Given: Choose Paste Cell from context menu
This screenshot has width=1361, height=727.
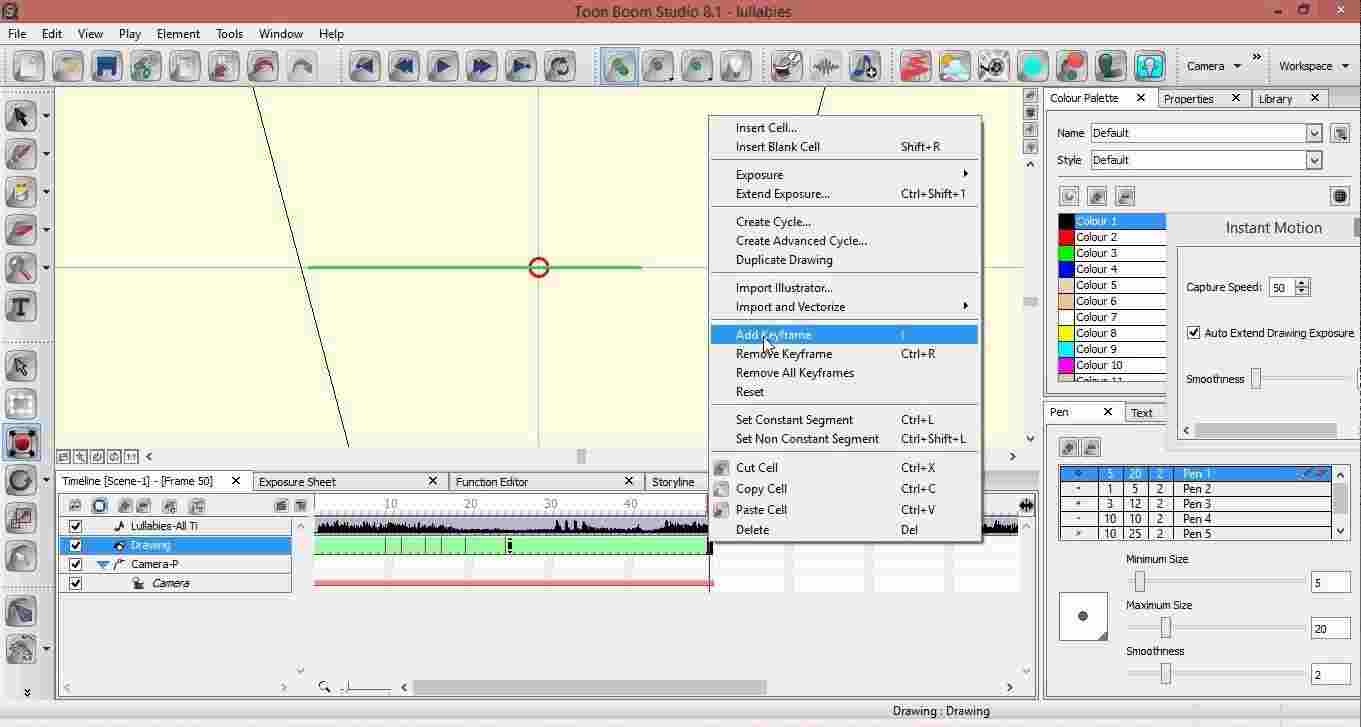Looking at the screenshot, I should (844, 510).
